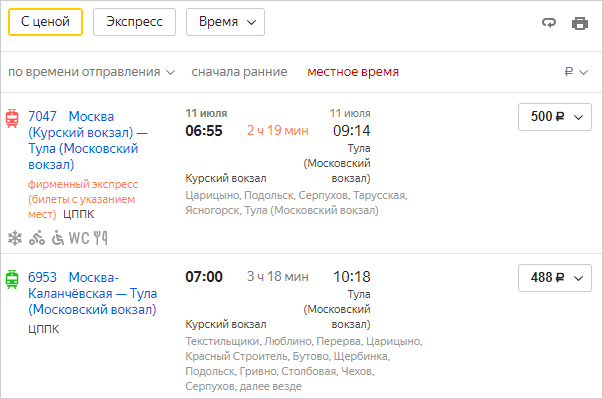Toggle the "Экспресс" filter

[x=134, y=22]
